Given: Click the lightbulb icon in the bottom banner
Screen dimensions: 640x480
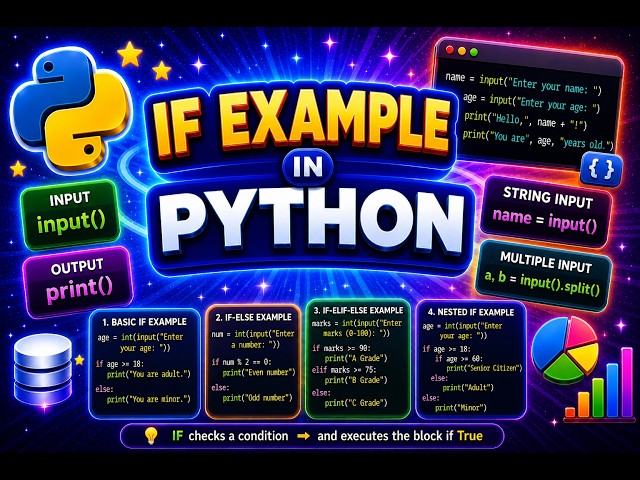Looking at the screenshot, I should (151, 436).
